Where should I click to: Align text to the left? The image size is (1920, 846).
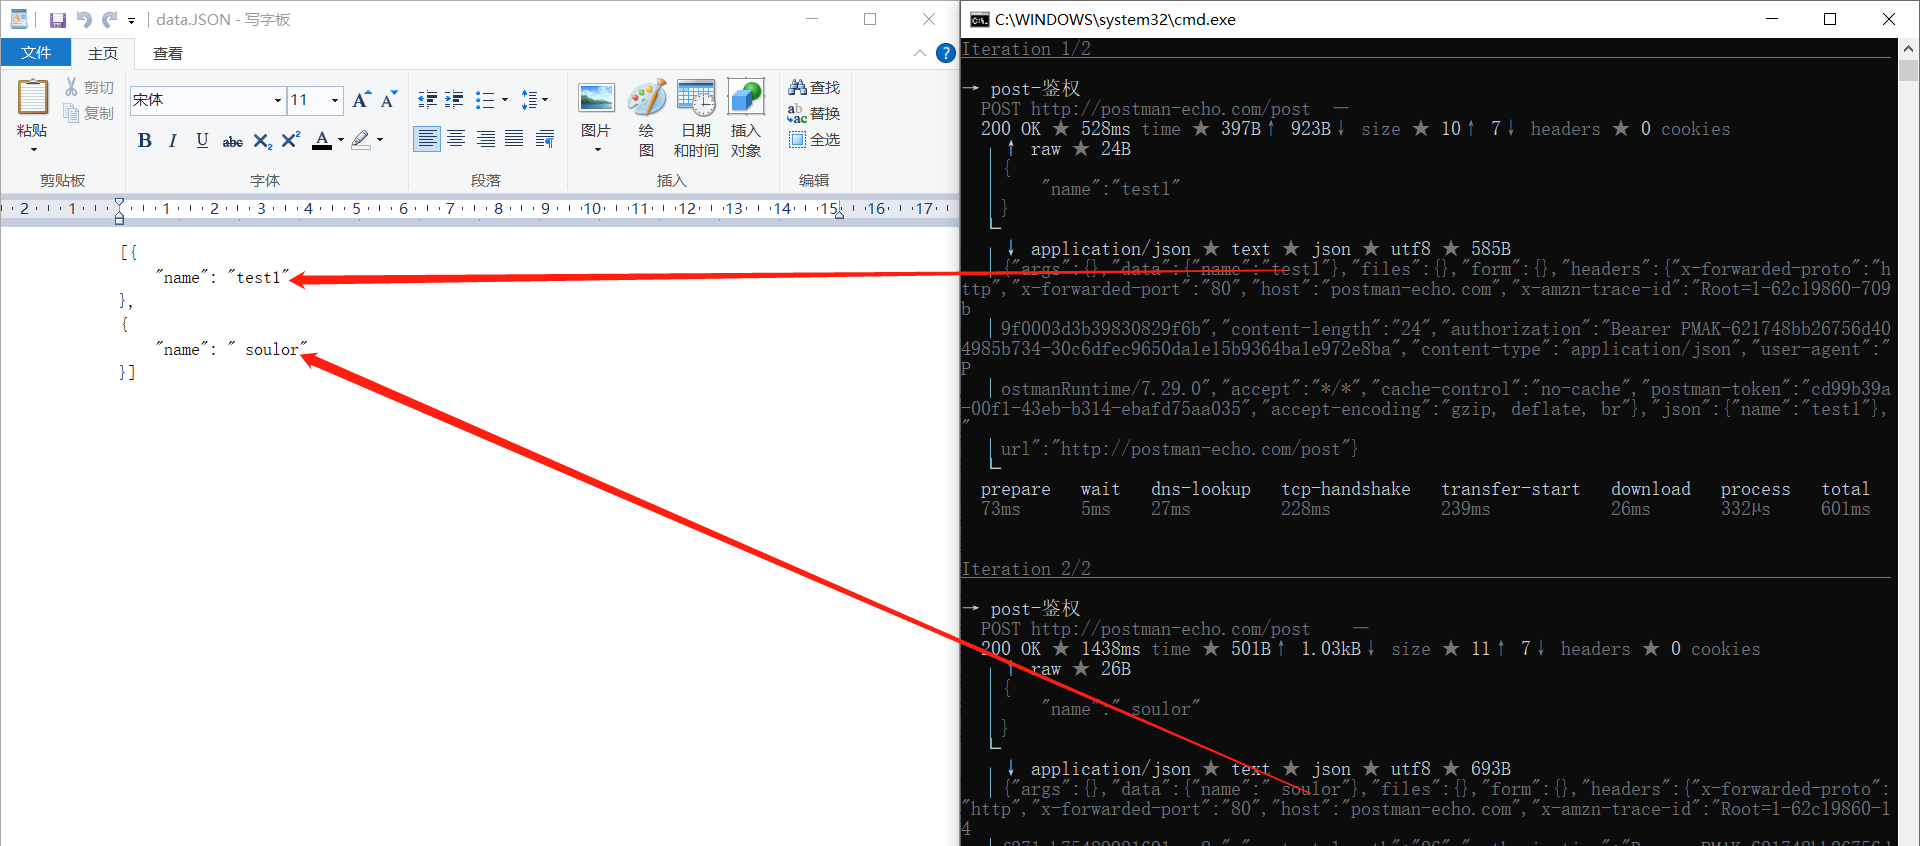pyautogui.click(x=427, y=139)
